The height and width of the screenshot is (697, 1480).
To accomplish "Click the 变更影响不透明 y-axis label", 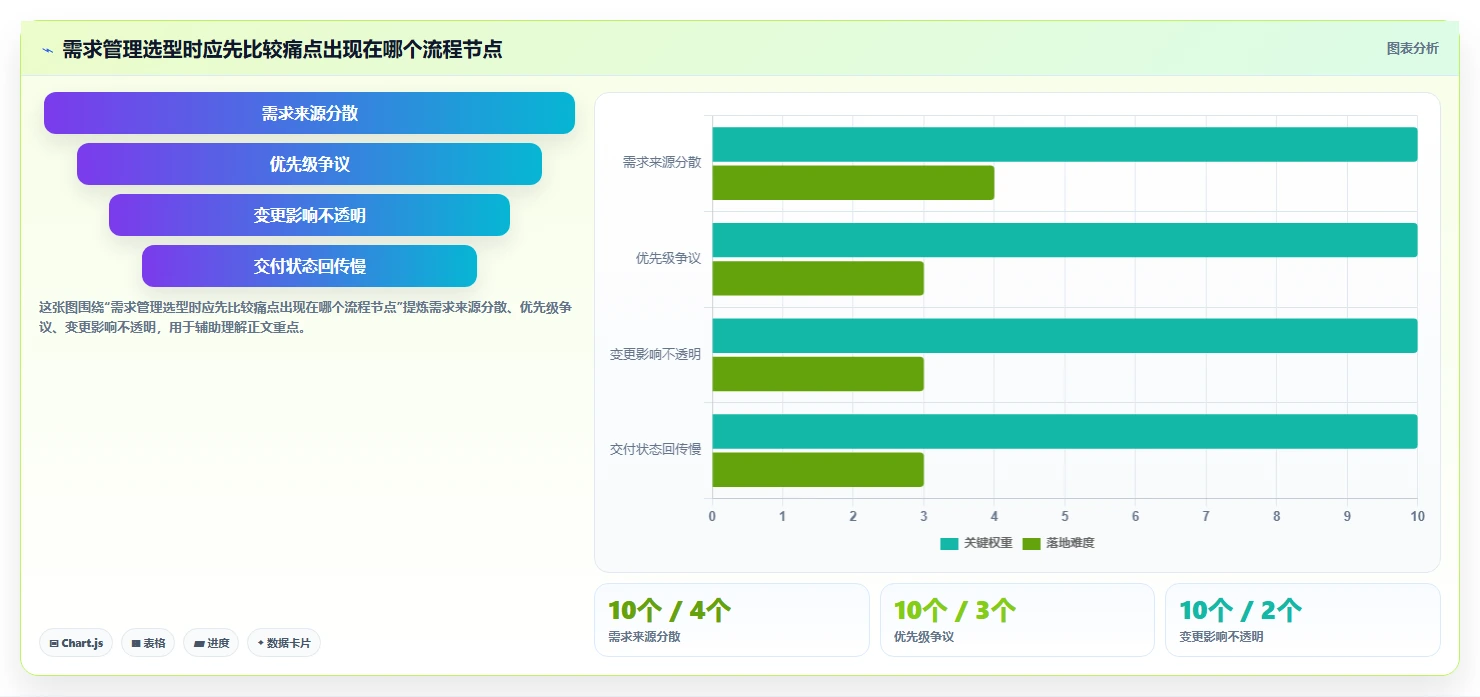I will [655, 354].
